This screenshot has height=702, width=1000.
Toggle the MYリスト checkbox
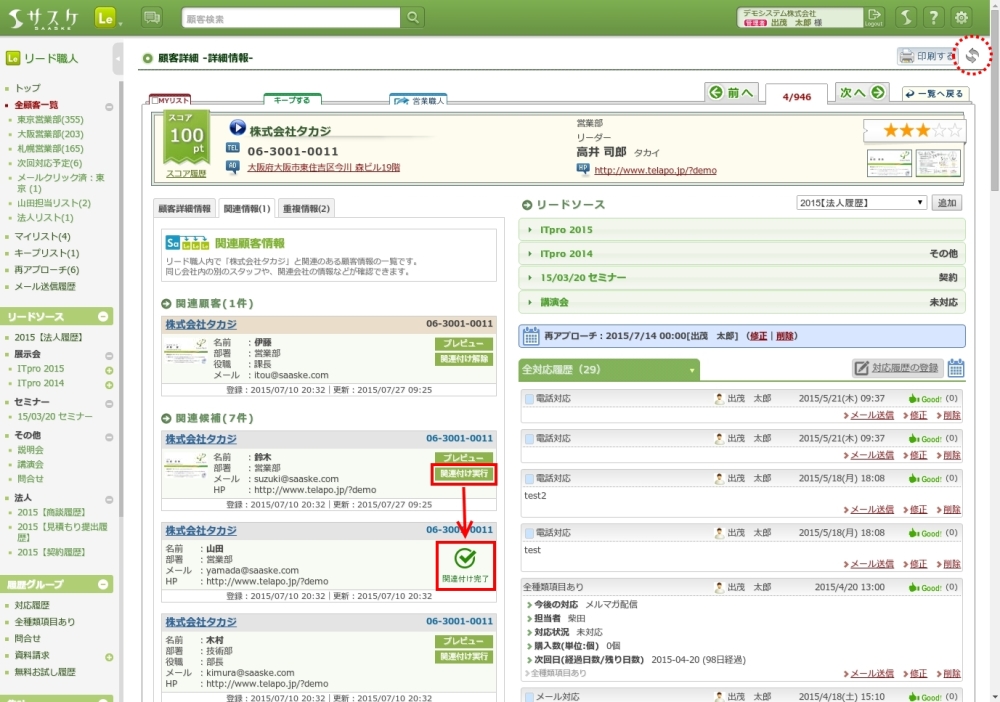156,100
